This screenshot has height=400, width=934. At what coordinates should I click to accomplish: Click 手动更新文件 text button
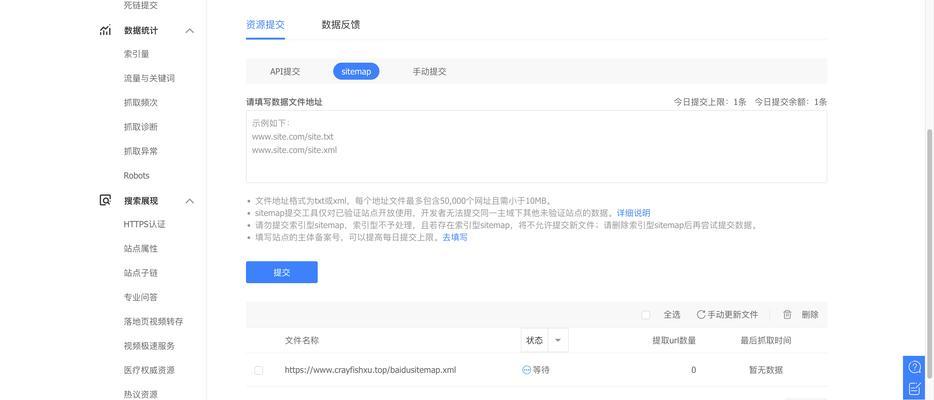pos(733,315)
